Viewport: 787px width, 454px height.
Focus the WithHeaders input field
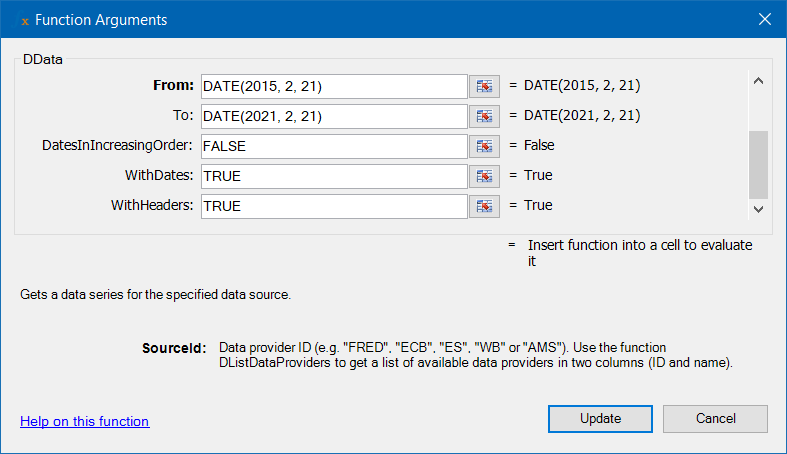(x=334, y=206)
